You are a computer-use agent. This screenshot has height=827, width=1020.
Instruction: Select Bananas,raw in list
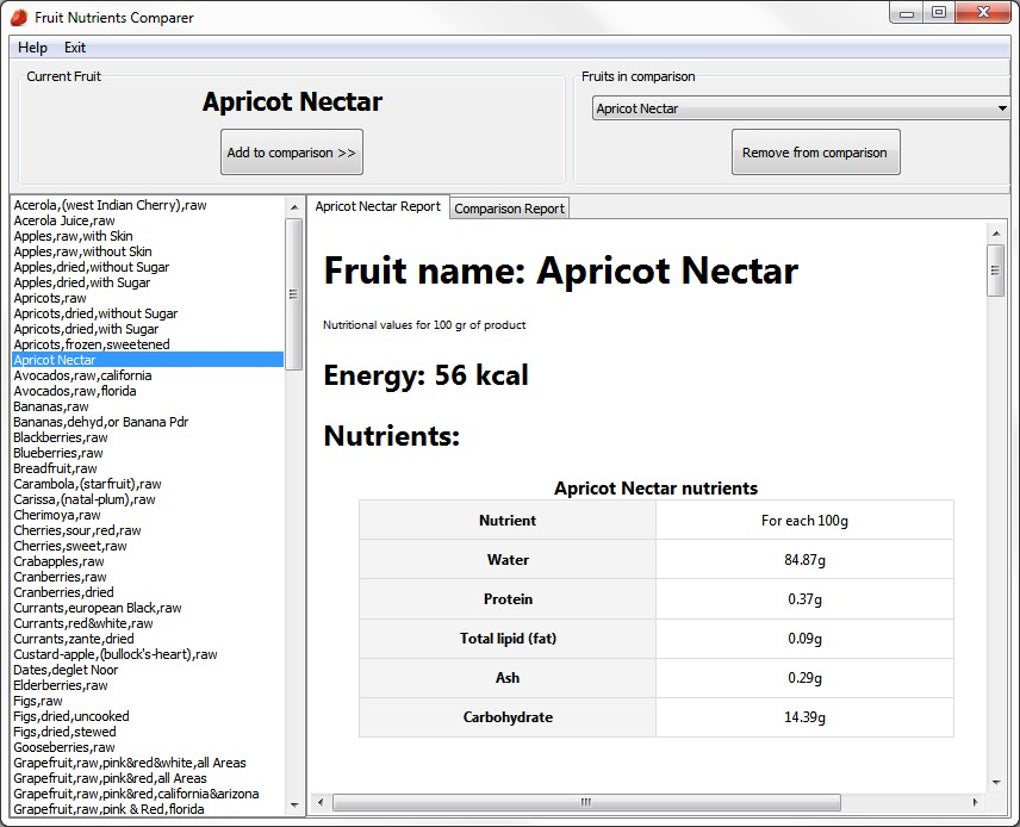[148, 407]
